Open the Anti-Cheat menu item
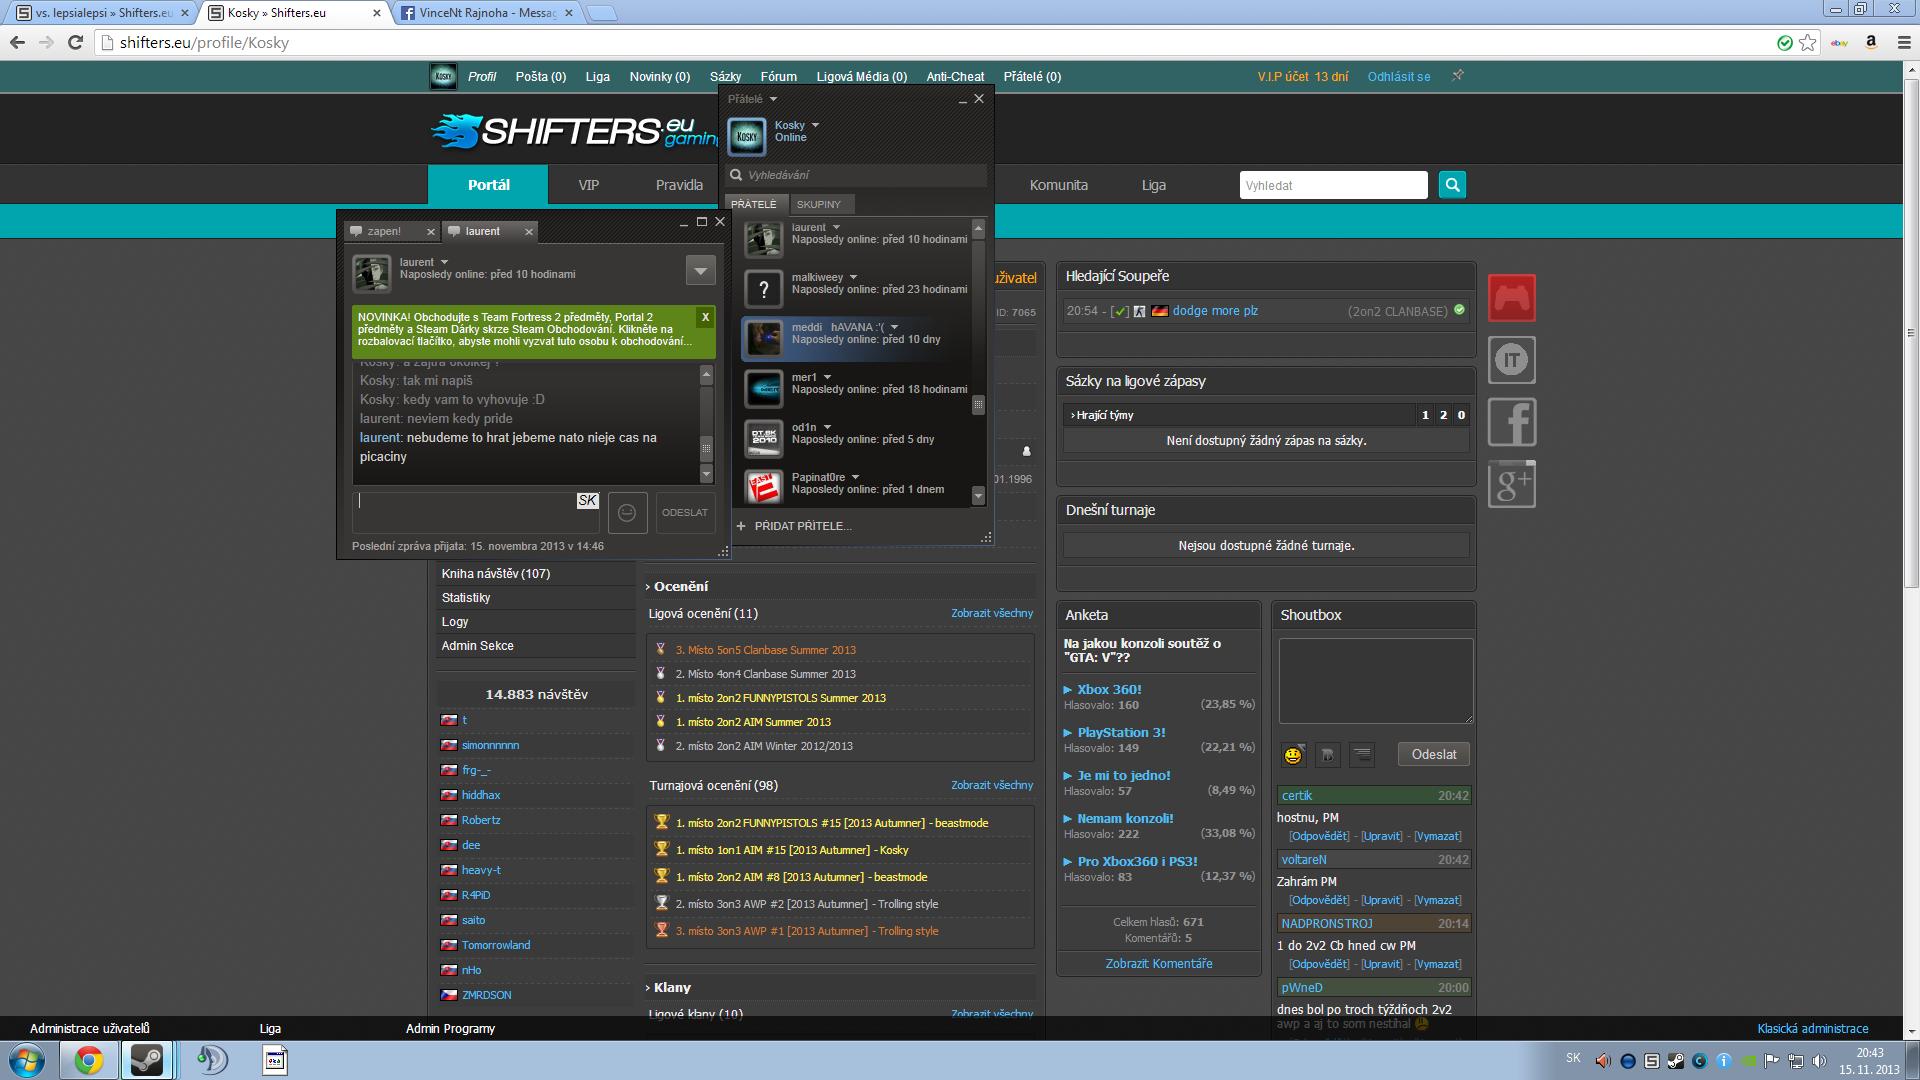1920x1080 pixels. 955,76
